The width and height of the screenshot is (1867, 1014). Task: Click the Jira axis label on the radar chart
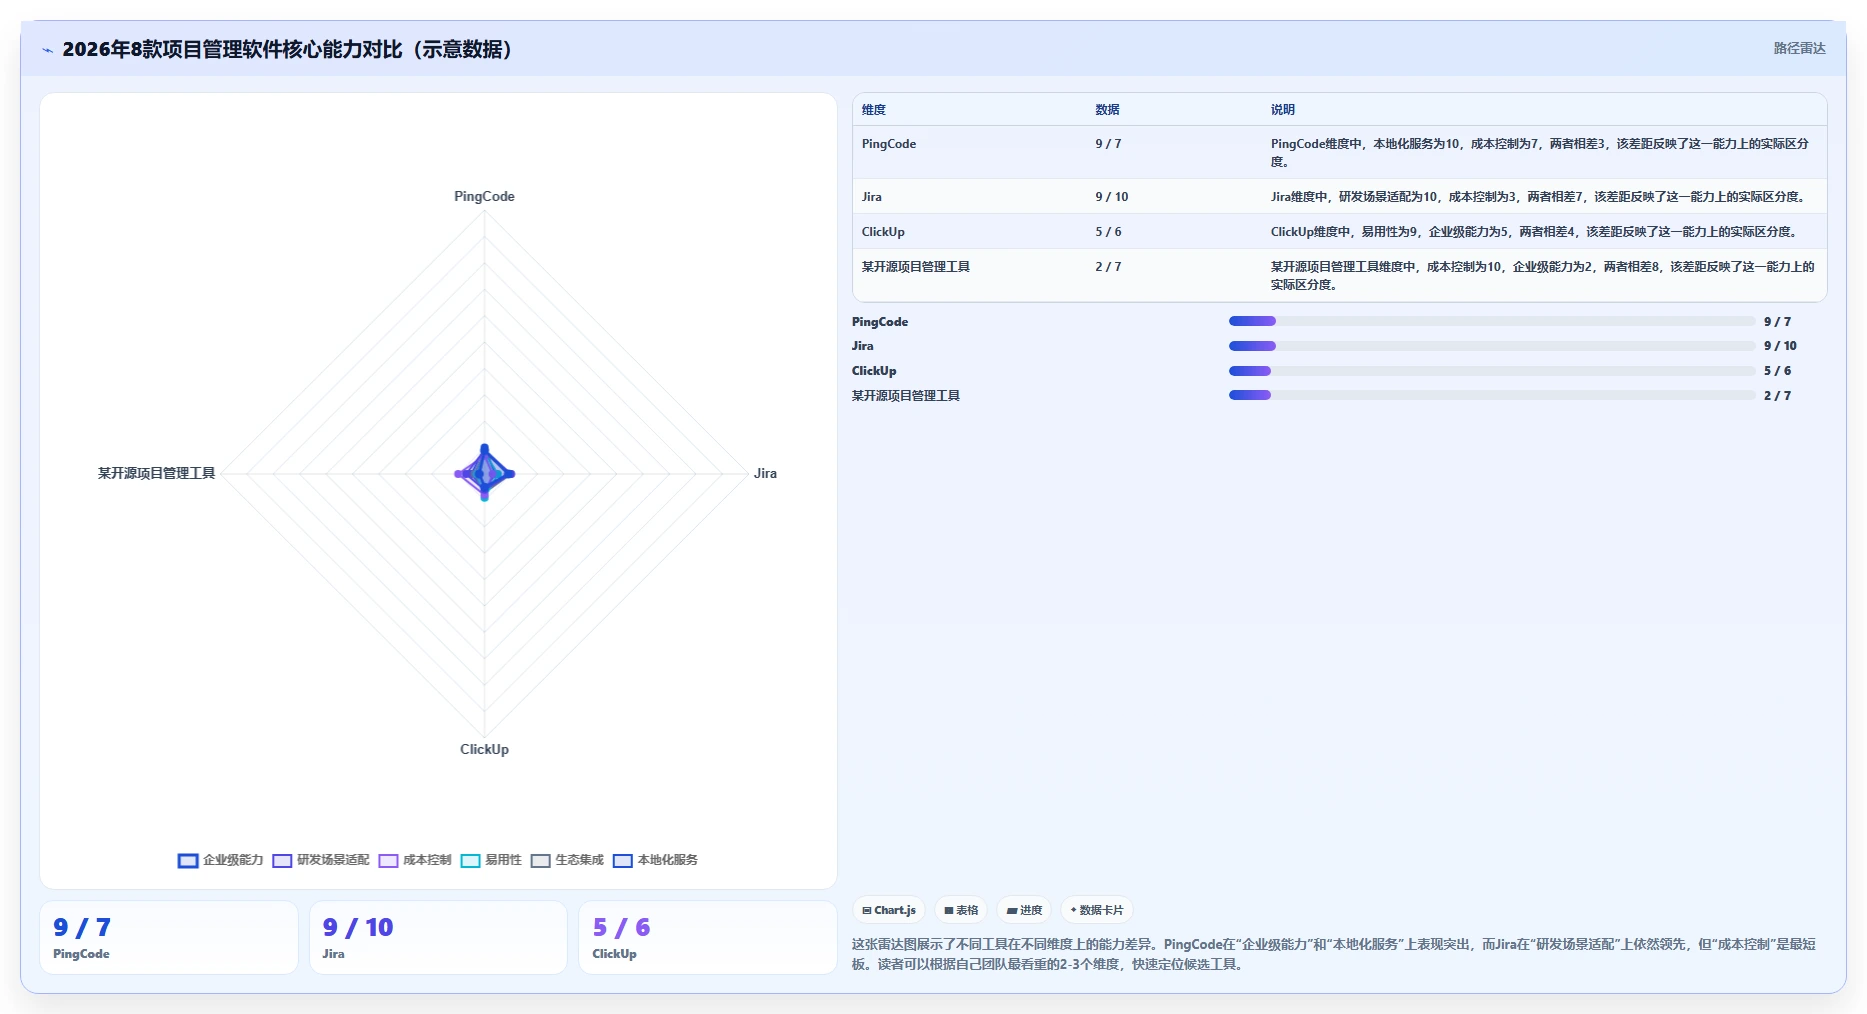tap(765, 474)
